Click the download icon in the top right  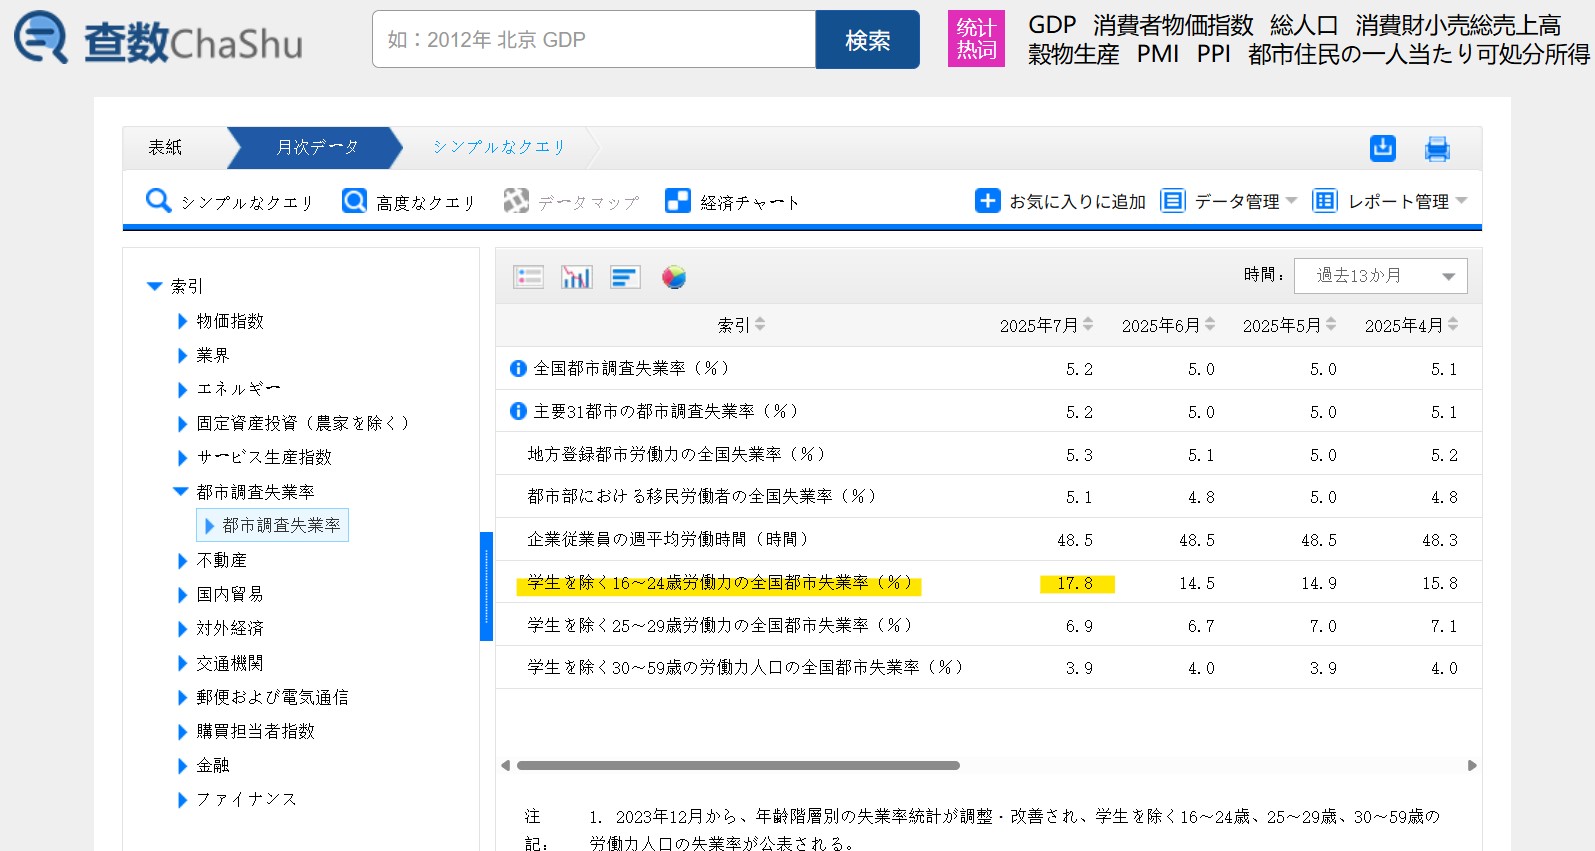pos(1382,148)
